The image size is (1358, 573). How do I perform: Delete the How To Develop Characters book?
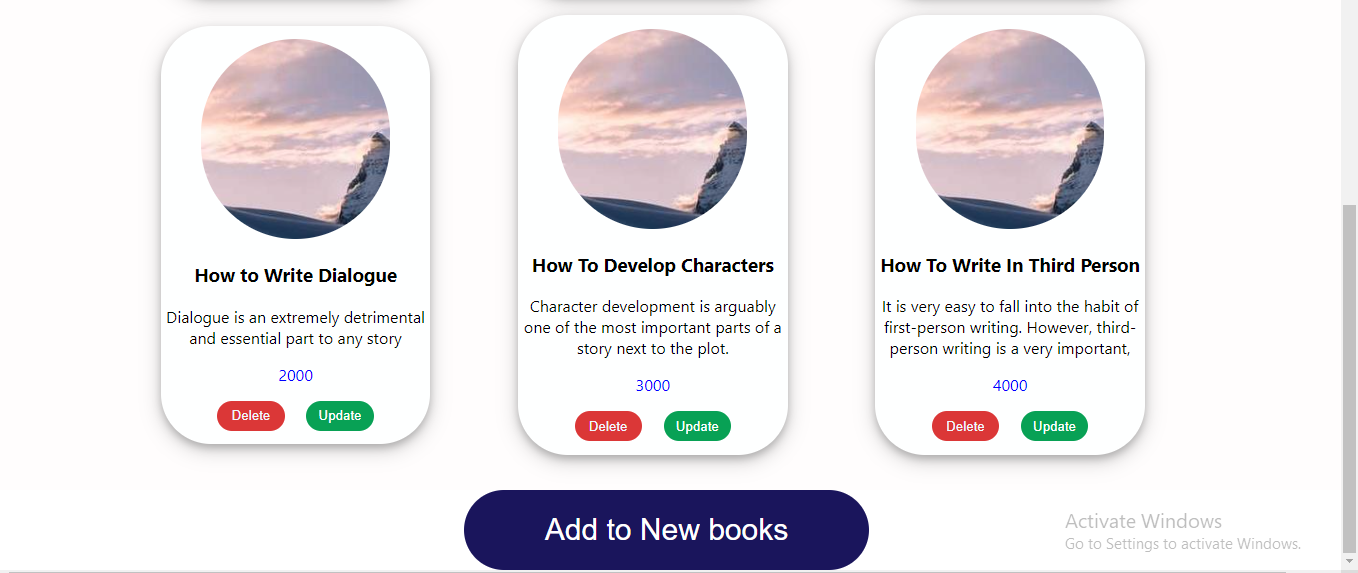tap(608, 426)
